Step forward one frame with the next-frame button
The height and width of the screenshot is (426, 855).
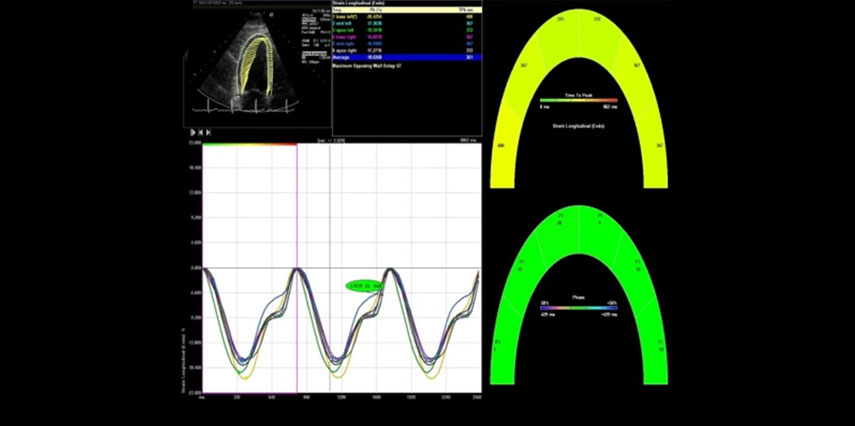pyautogui.click(x=209, y=132)
